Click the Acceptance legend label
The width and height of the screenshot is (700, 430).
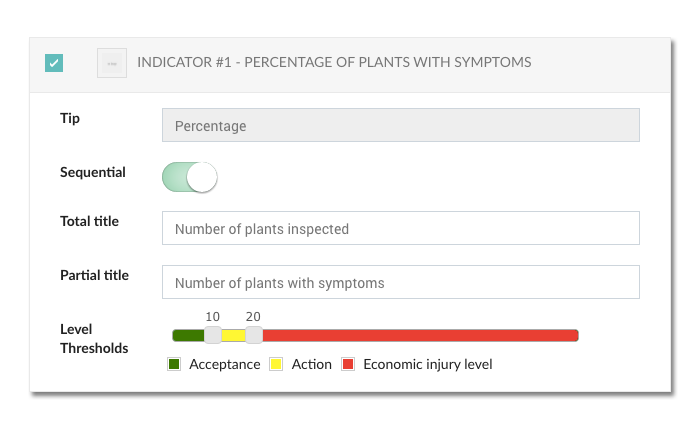(225, 364)
